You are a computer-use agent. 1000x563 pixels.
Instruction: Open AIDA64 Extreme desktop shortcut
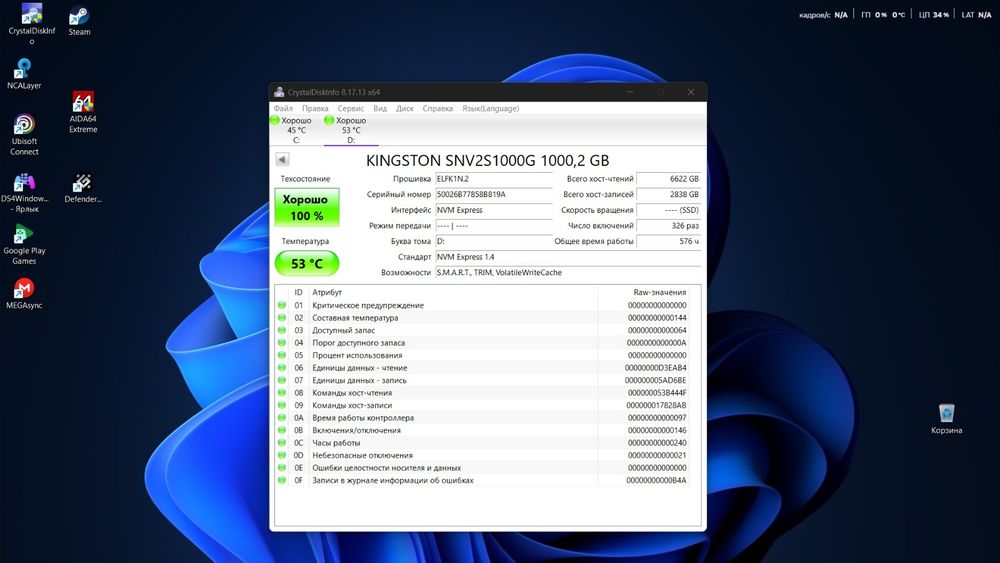83,112
